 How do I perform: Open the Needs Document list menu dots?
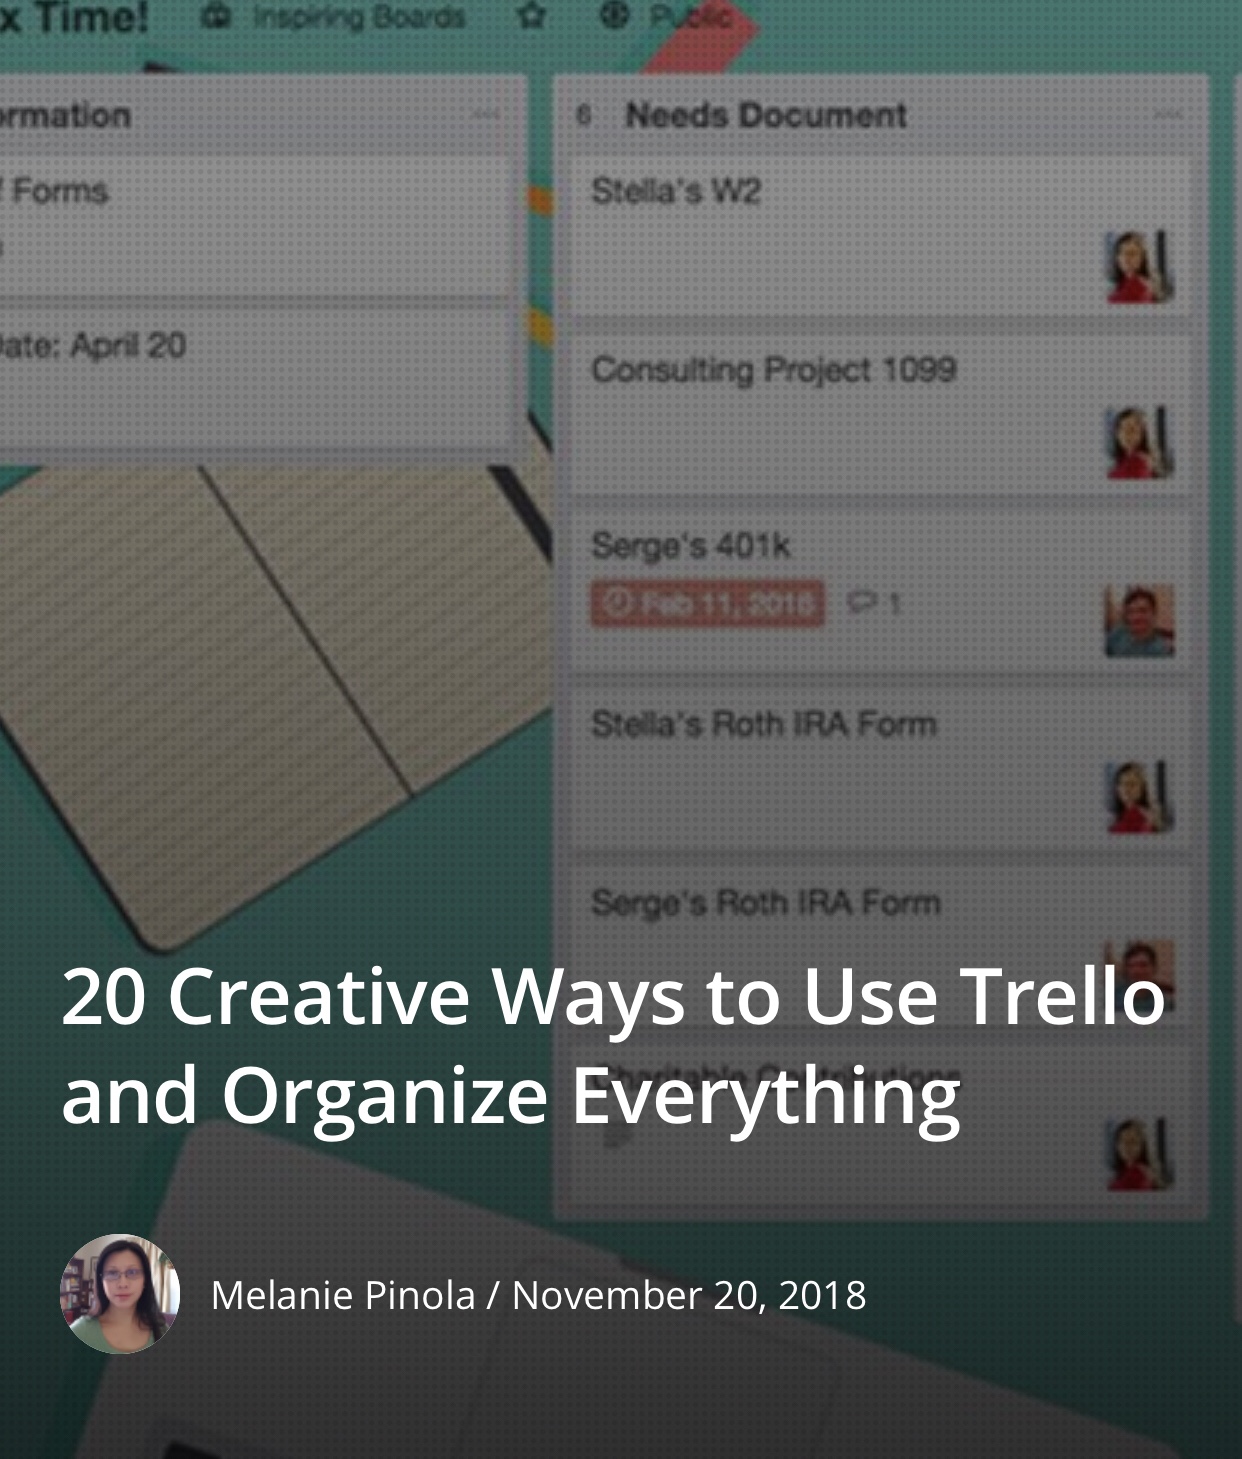(1167, 115)
